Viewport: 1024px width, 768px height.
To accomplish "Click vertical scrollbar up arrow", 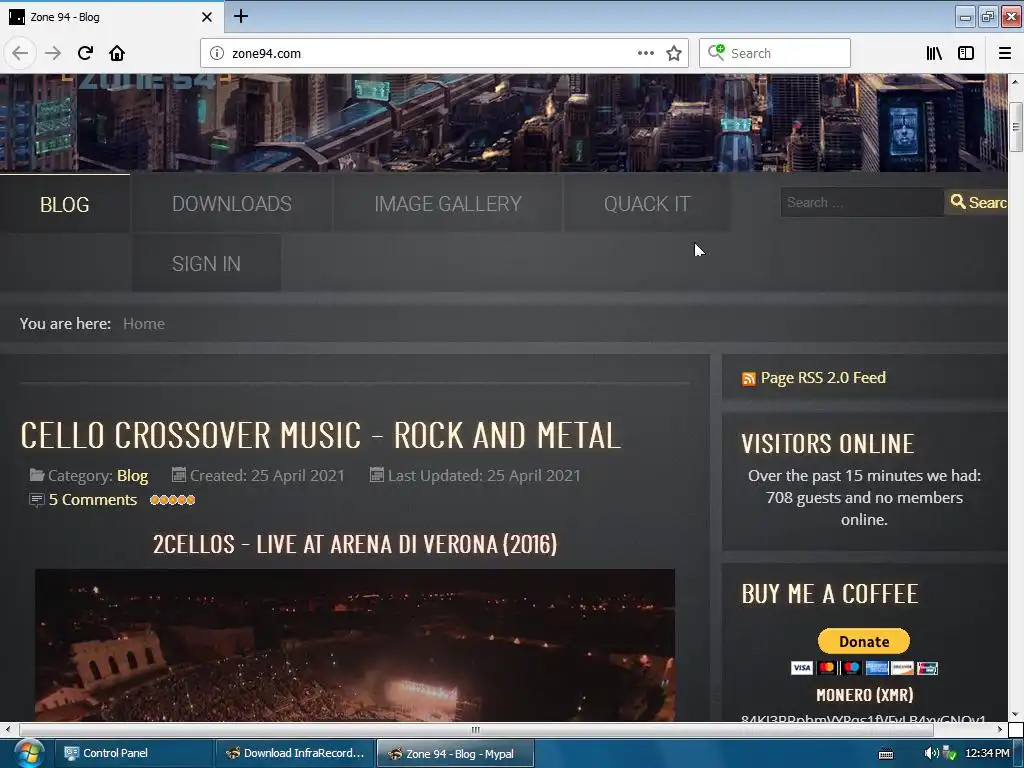I will 1015,82.
